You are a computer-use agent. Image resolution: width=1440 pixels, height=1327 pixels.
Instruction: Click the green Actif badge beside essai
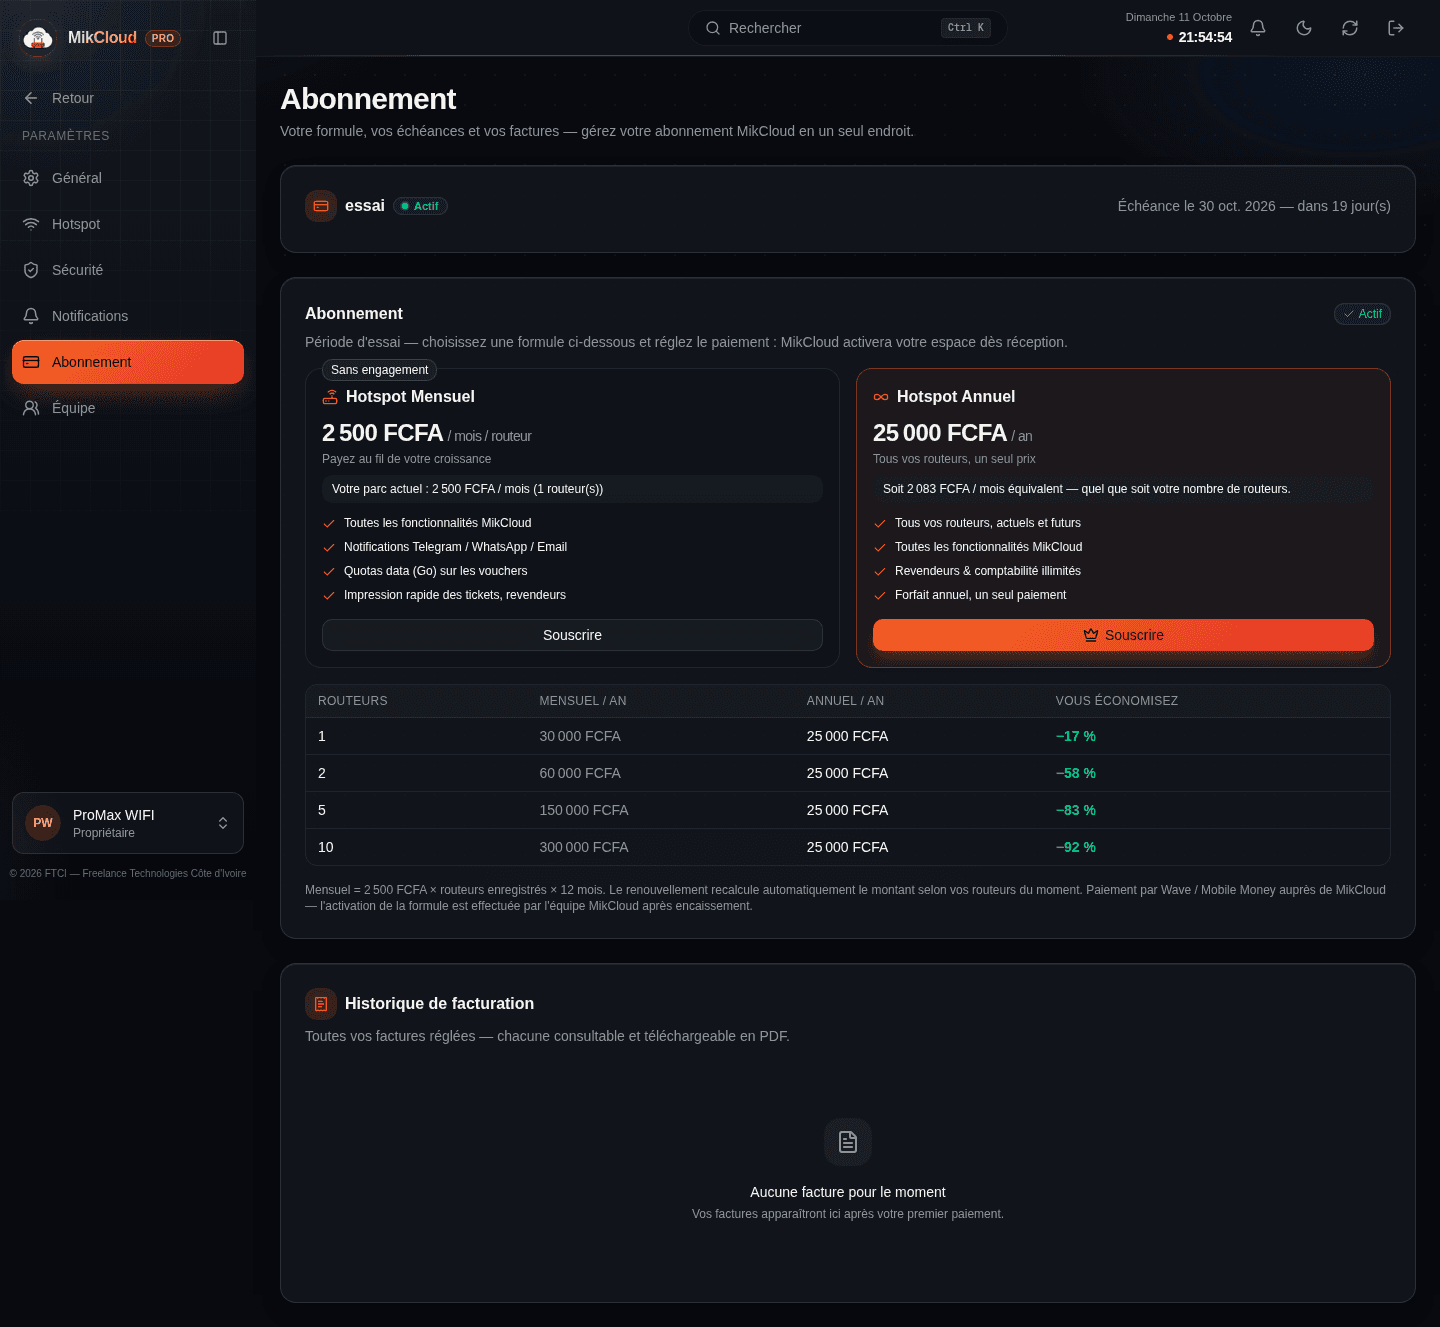420,206
